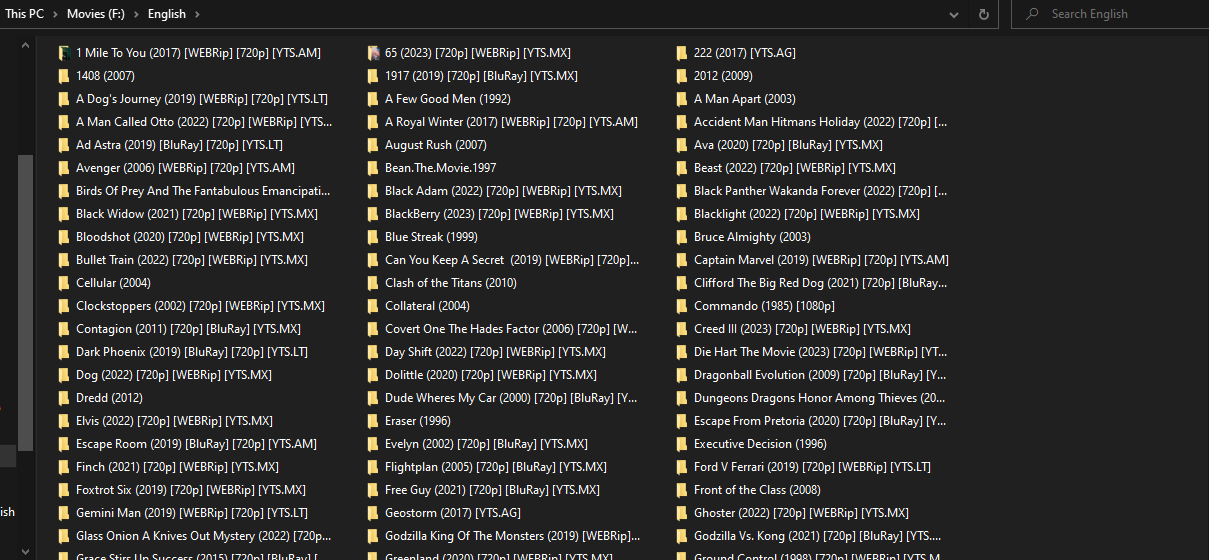This screenshot has width=1209, height=560.
Task: Expand the chevron after English
Action: (197, 14)
